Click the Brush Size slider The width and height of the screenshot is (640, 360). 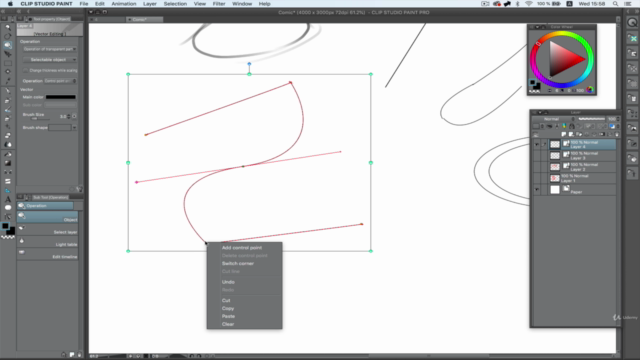39,119
